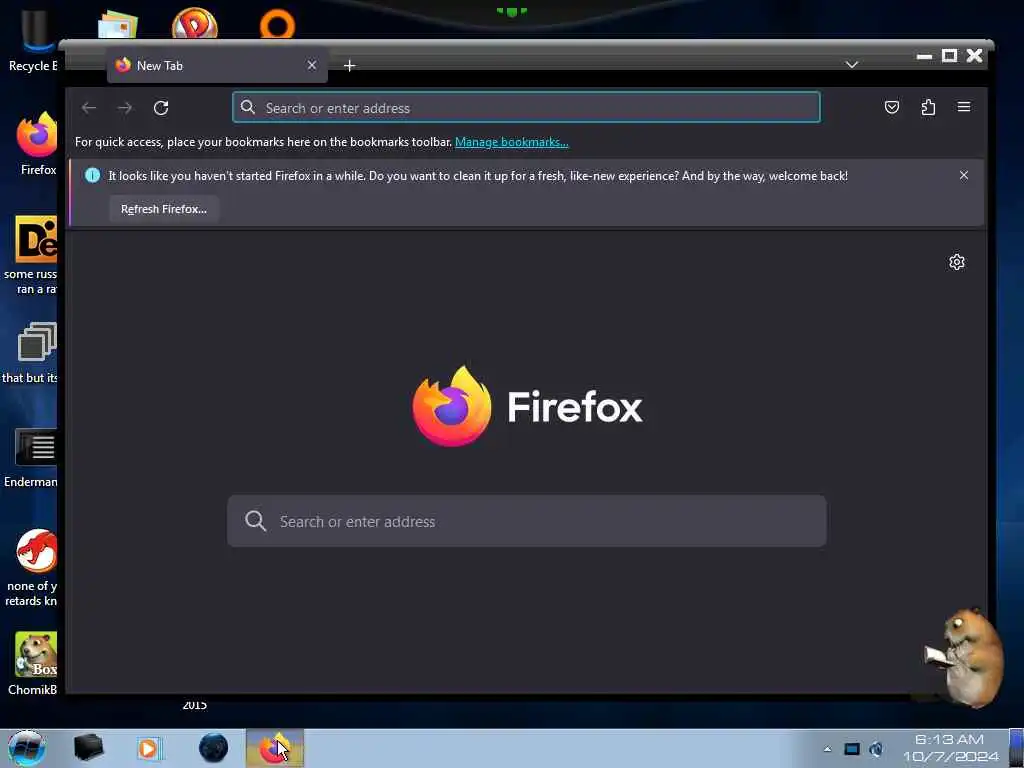Click the magnifier icon in center search box
This screenshot has width=1024, height=768.
point(255,521)
